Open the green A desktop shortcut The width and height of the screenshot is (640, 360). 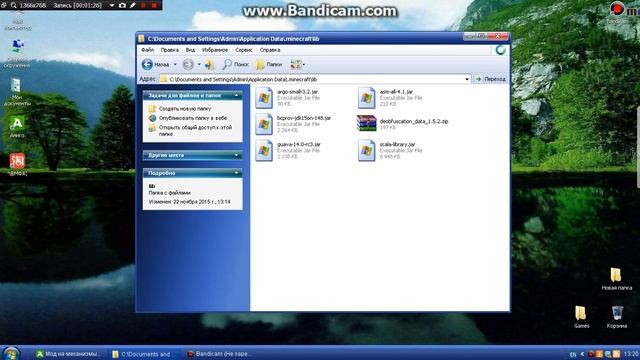pyautogui.click(x=17, y=123)
